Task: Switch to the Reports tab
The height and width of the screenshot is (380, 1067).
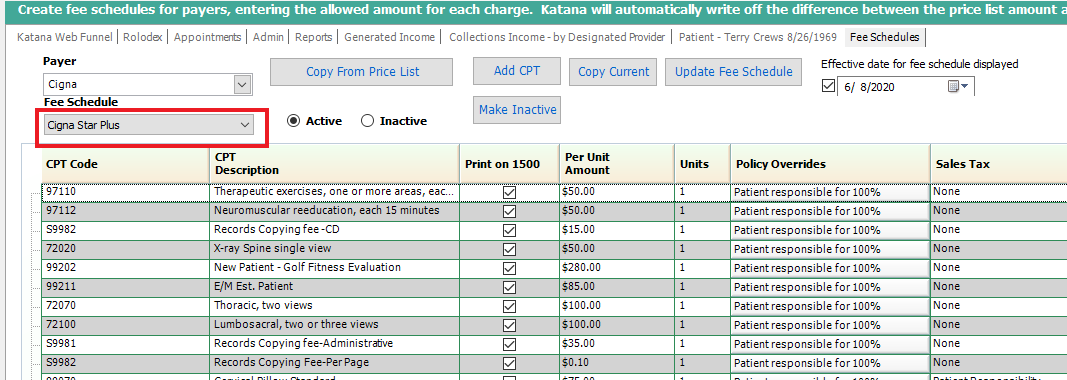Action: pos(314,37)
